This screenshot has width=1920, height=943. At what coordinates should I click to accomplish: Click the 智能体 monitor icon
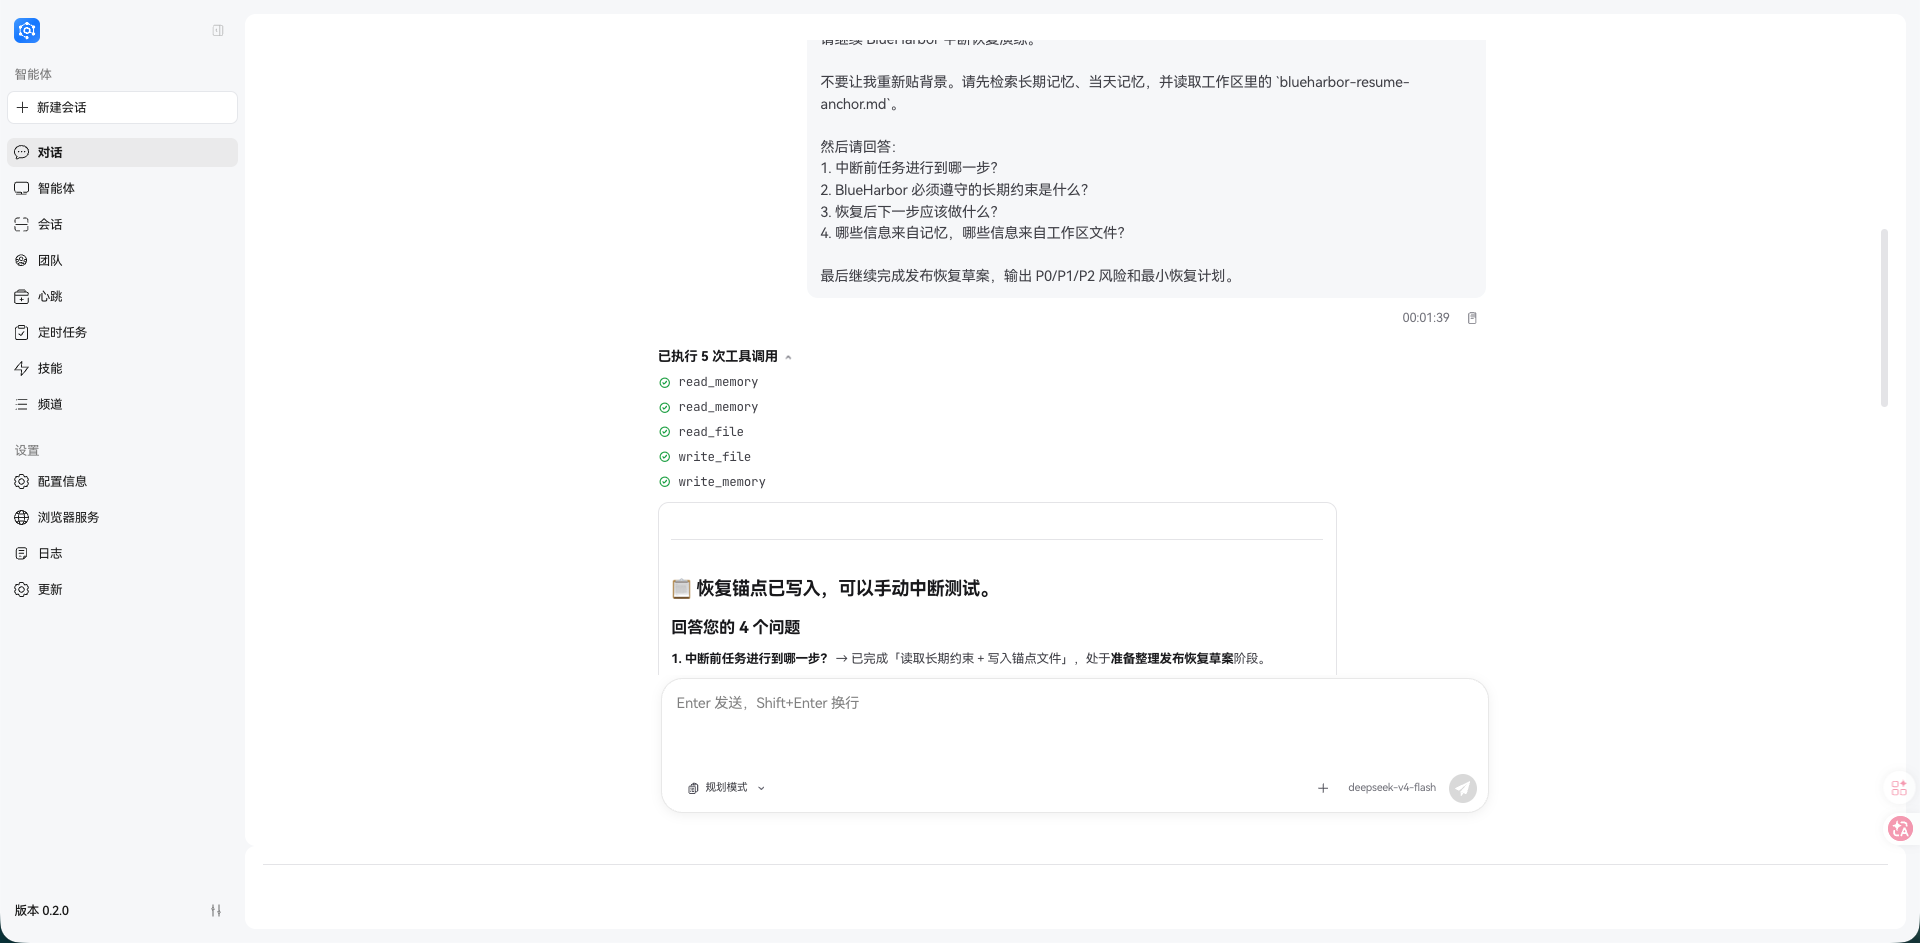pyautogui.click(x=22, y=188)
